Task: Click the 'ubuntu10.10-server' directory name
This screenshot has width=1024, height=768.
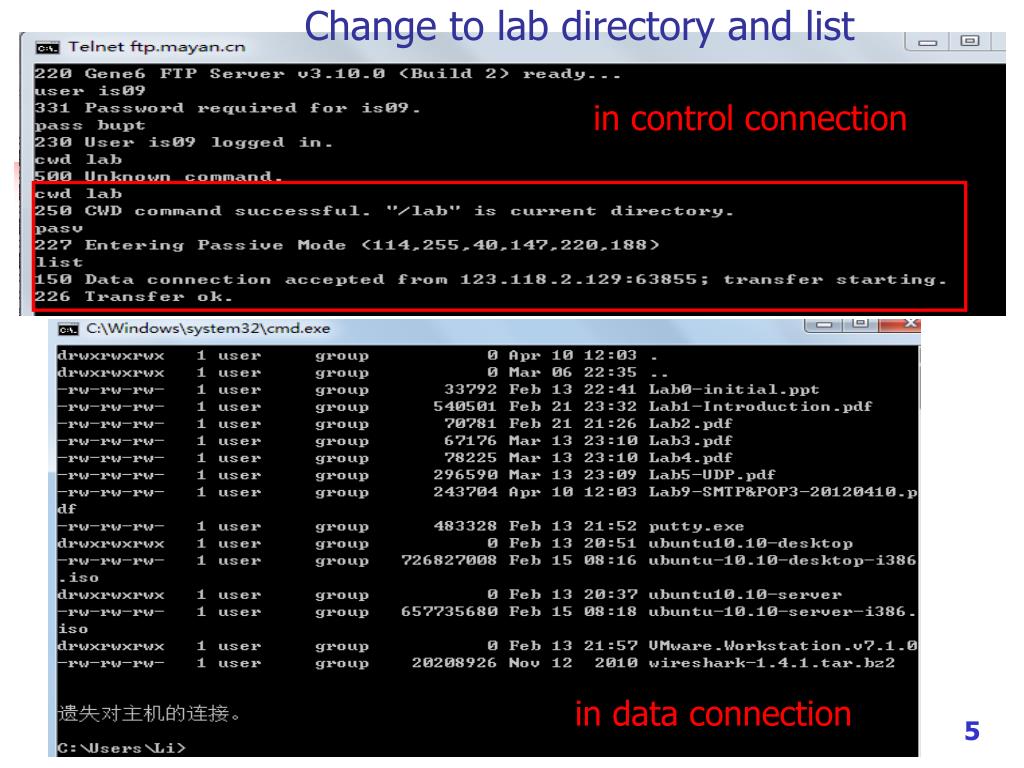Action: [745, 595]
